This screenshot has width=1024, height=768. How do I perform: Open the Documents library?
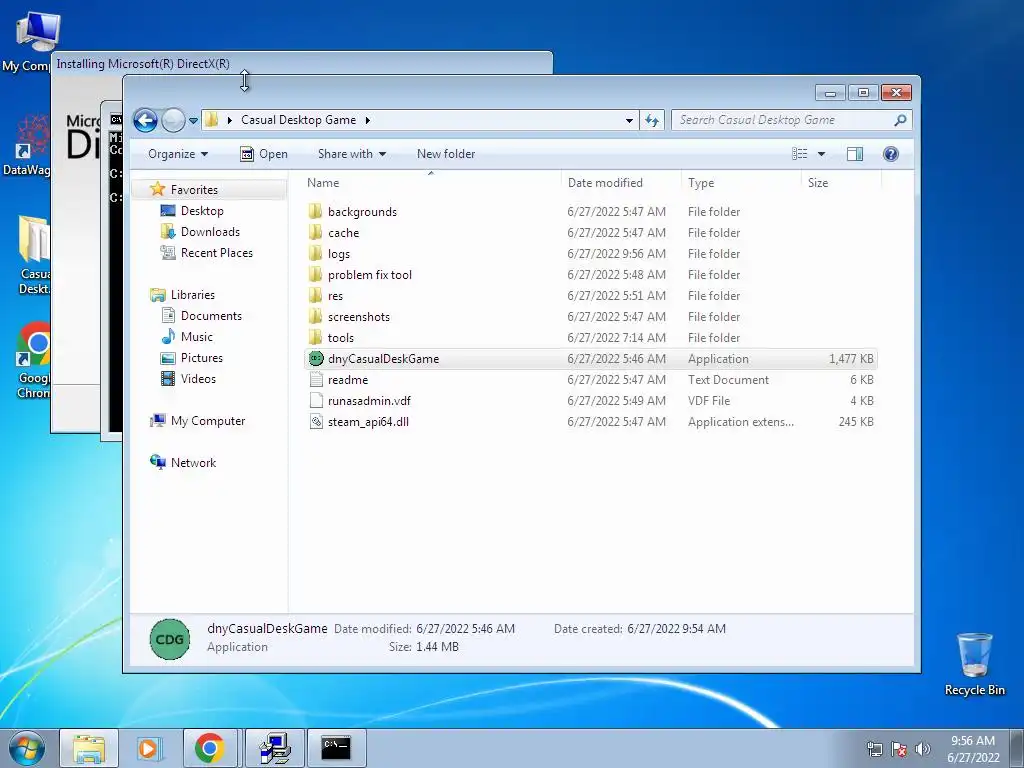coord(211,315)
